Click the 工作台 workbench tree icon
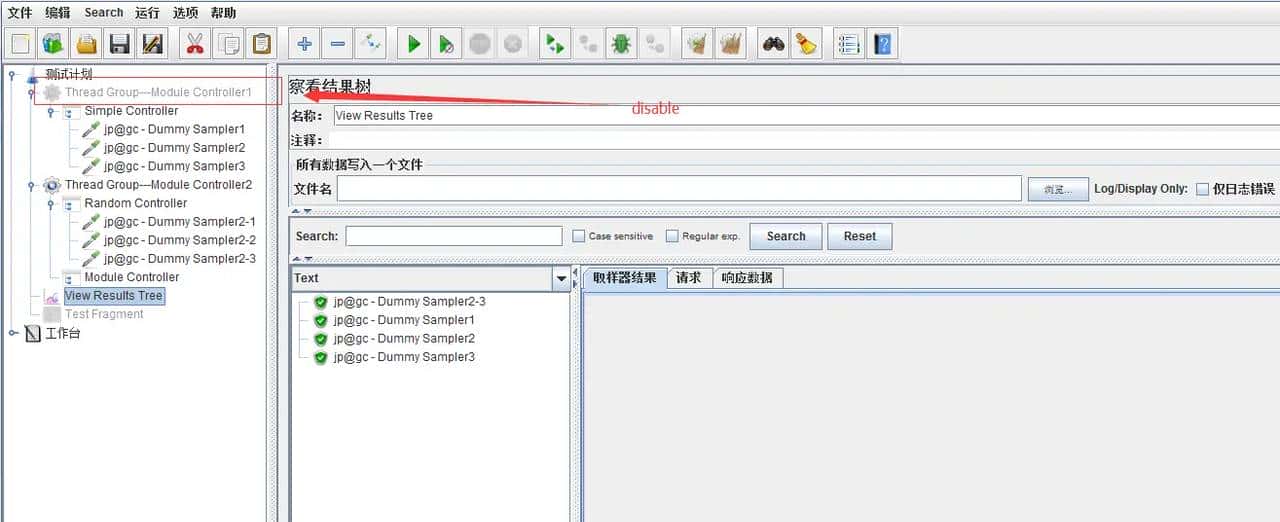The image size is (1280, 522). pyautogui.click(x=33, y=333)
